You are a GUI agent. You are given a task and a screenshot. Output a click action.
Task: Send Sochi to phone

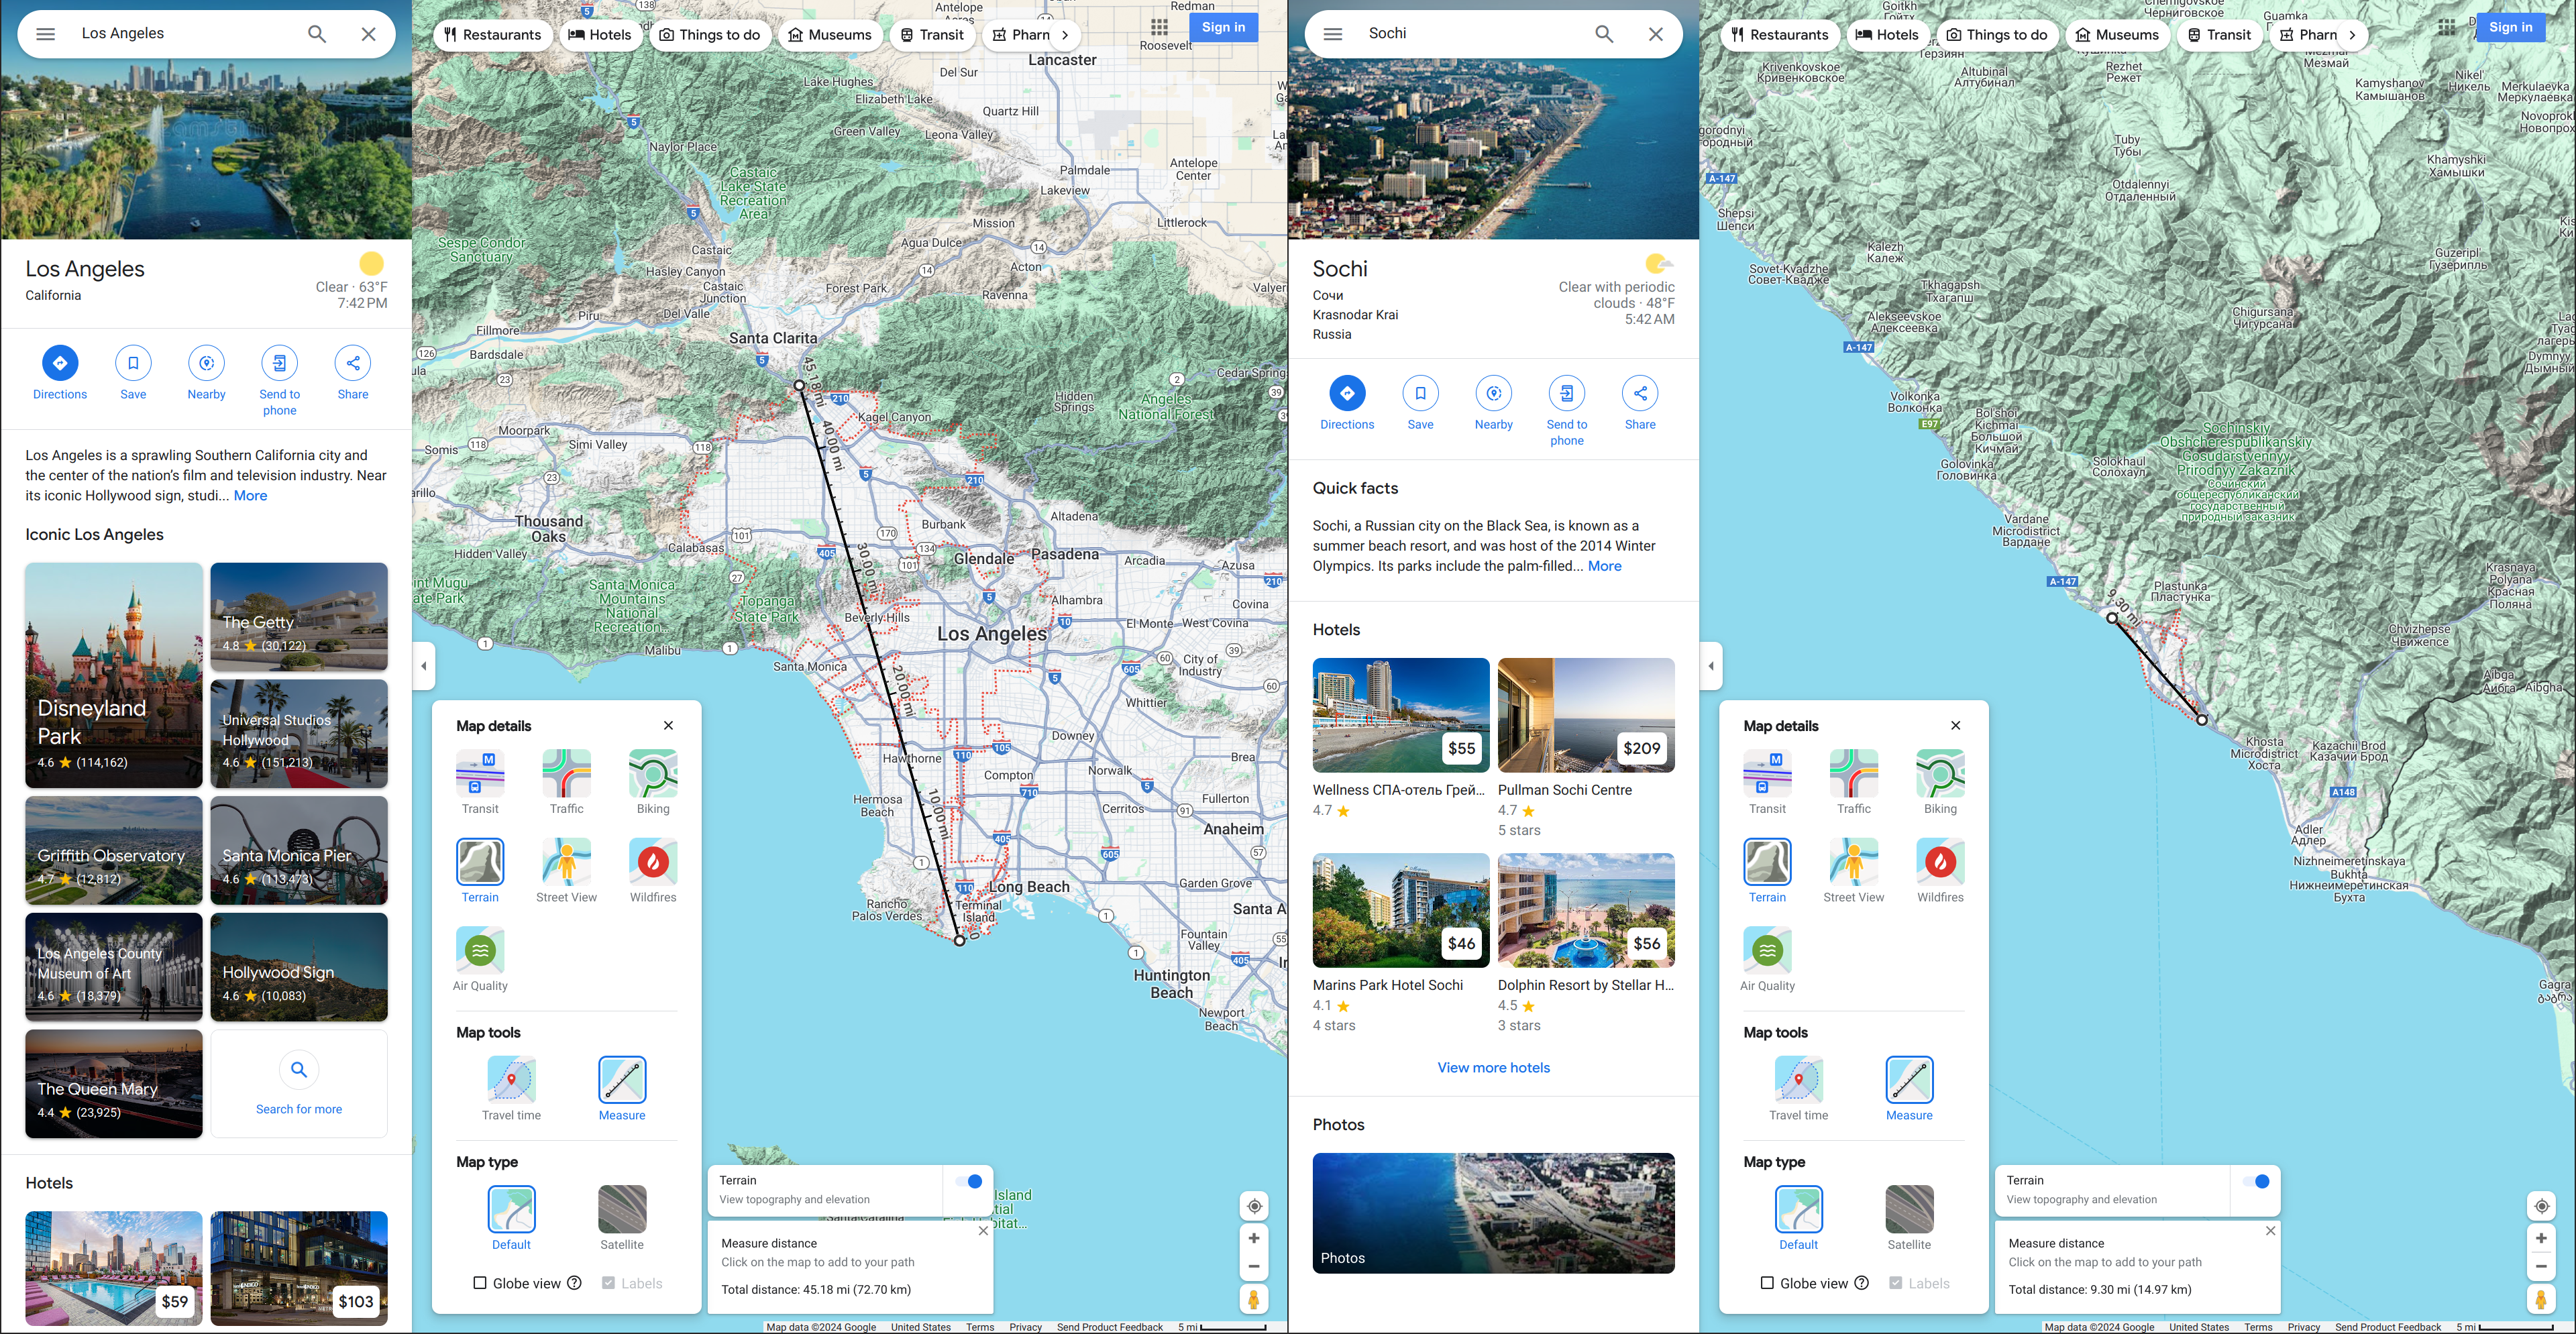[x=1567, y=411]
